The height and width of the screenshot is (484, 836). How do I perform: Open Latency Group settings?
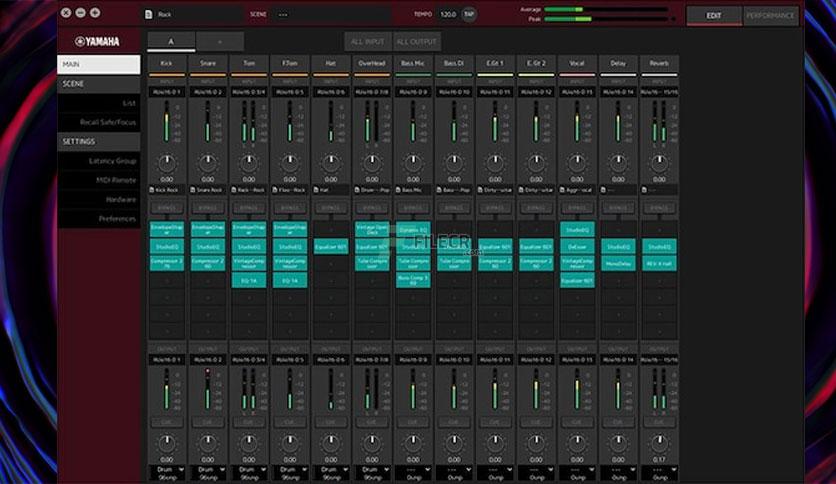[99, 160]
